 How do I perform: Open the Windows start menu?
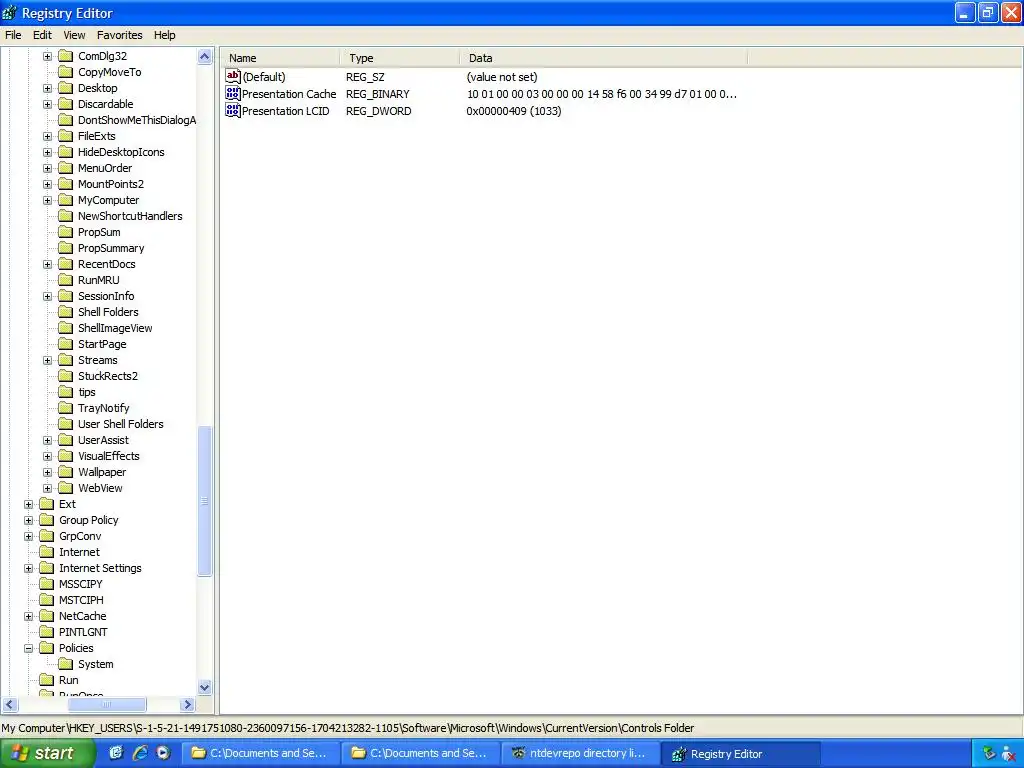tap(47, 754)
